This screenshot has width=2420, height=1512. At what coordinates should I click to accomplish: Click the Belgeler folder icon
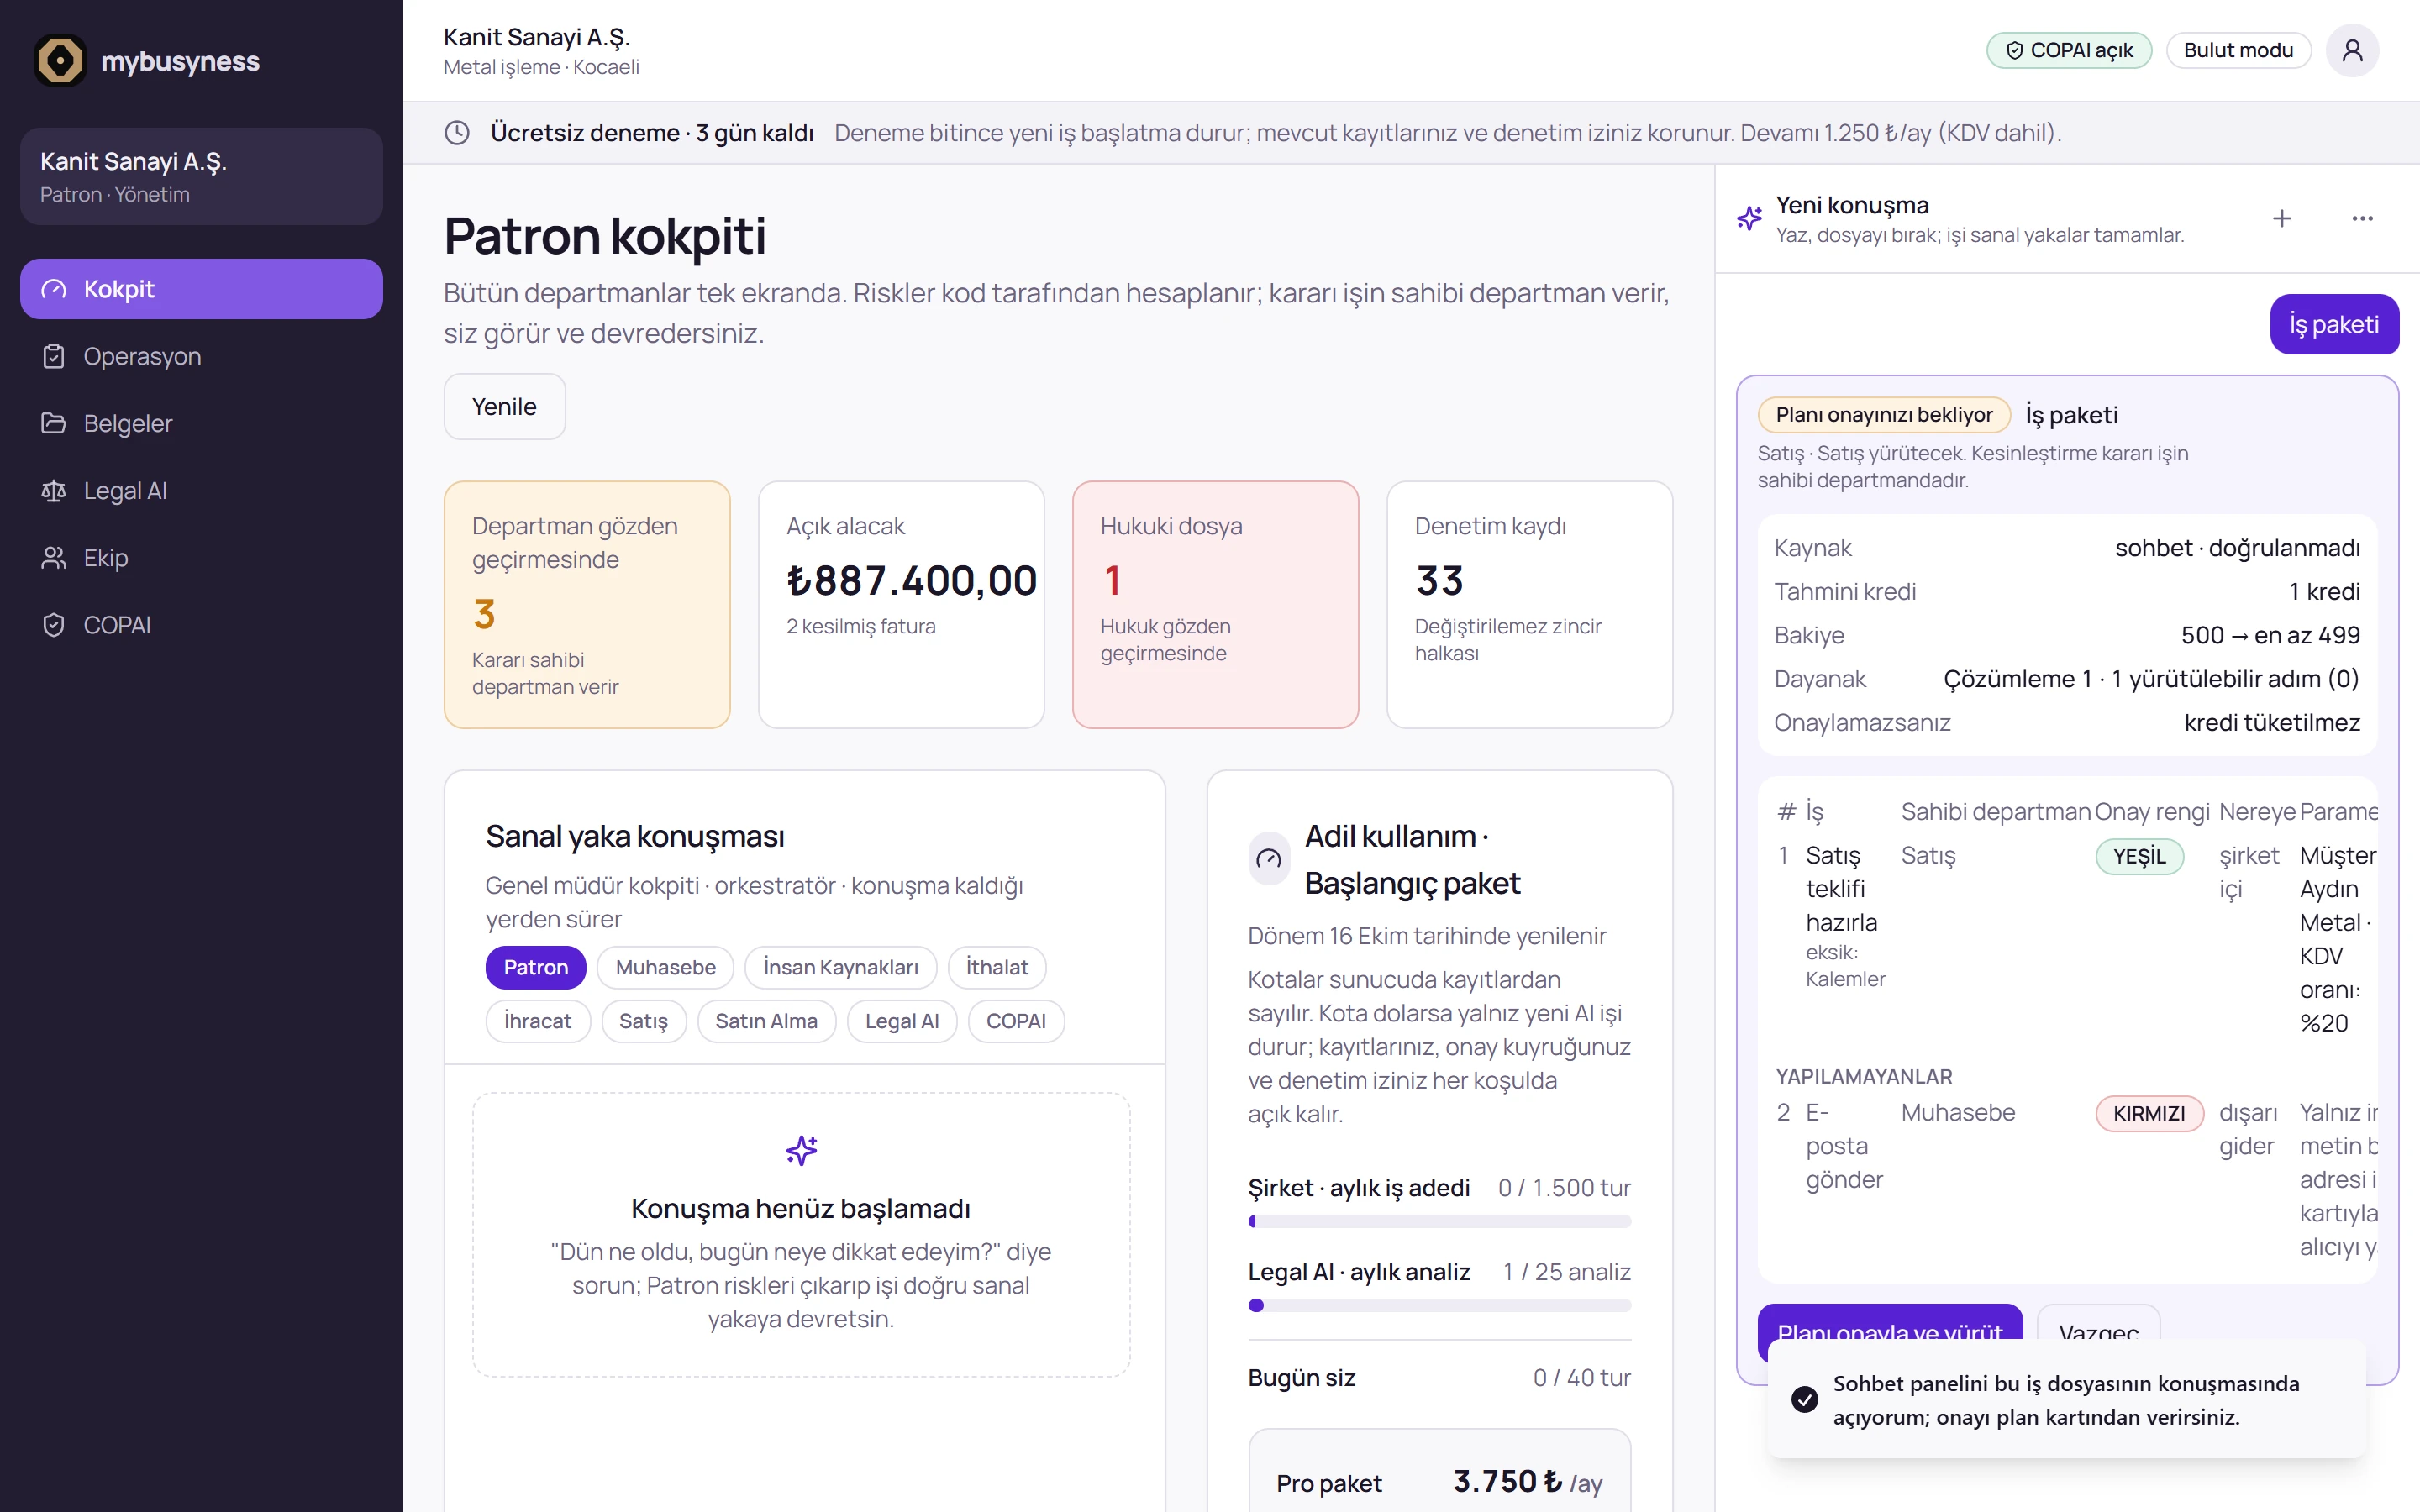point(54,423)
